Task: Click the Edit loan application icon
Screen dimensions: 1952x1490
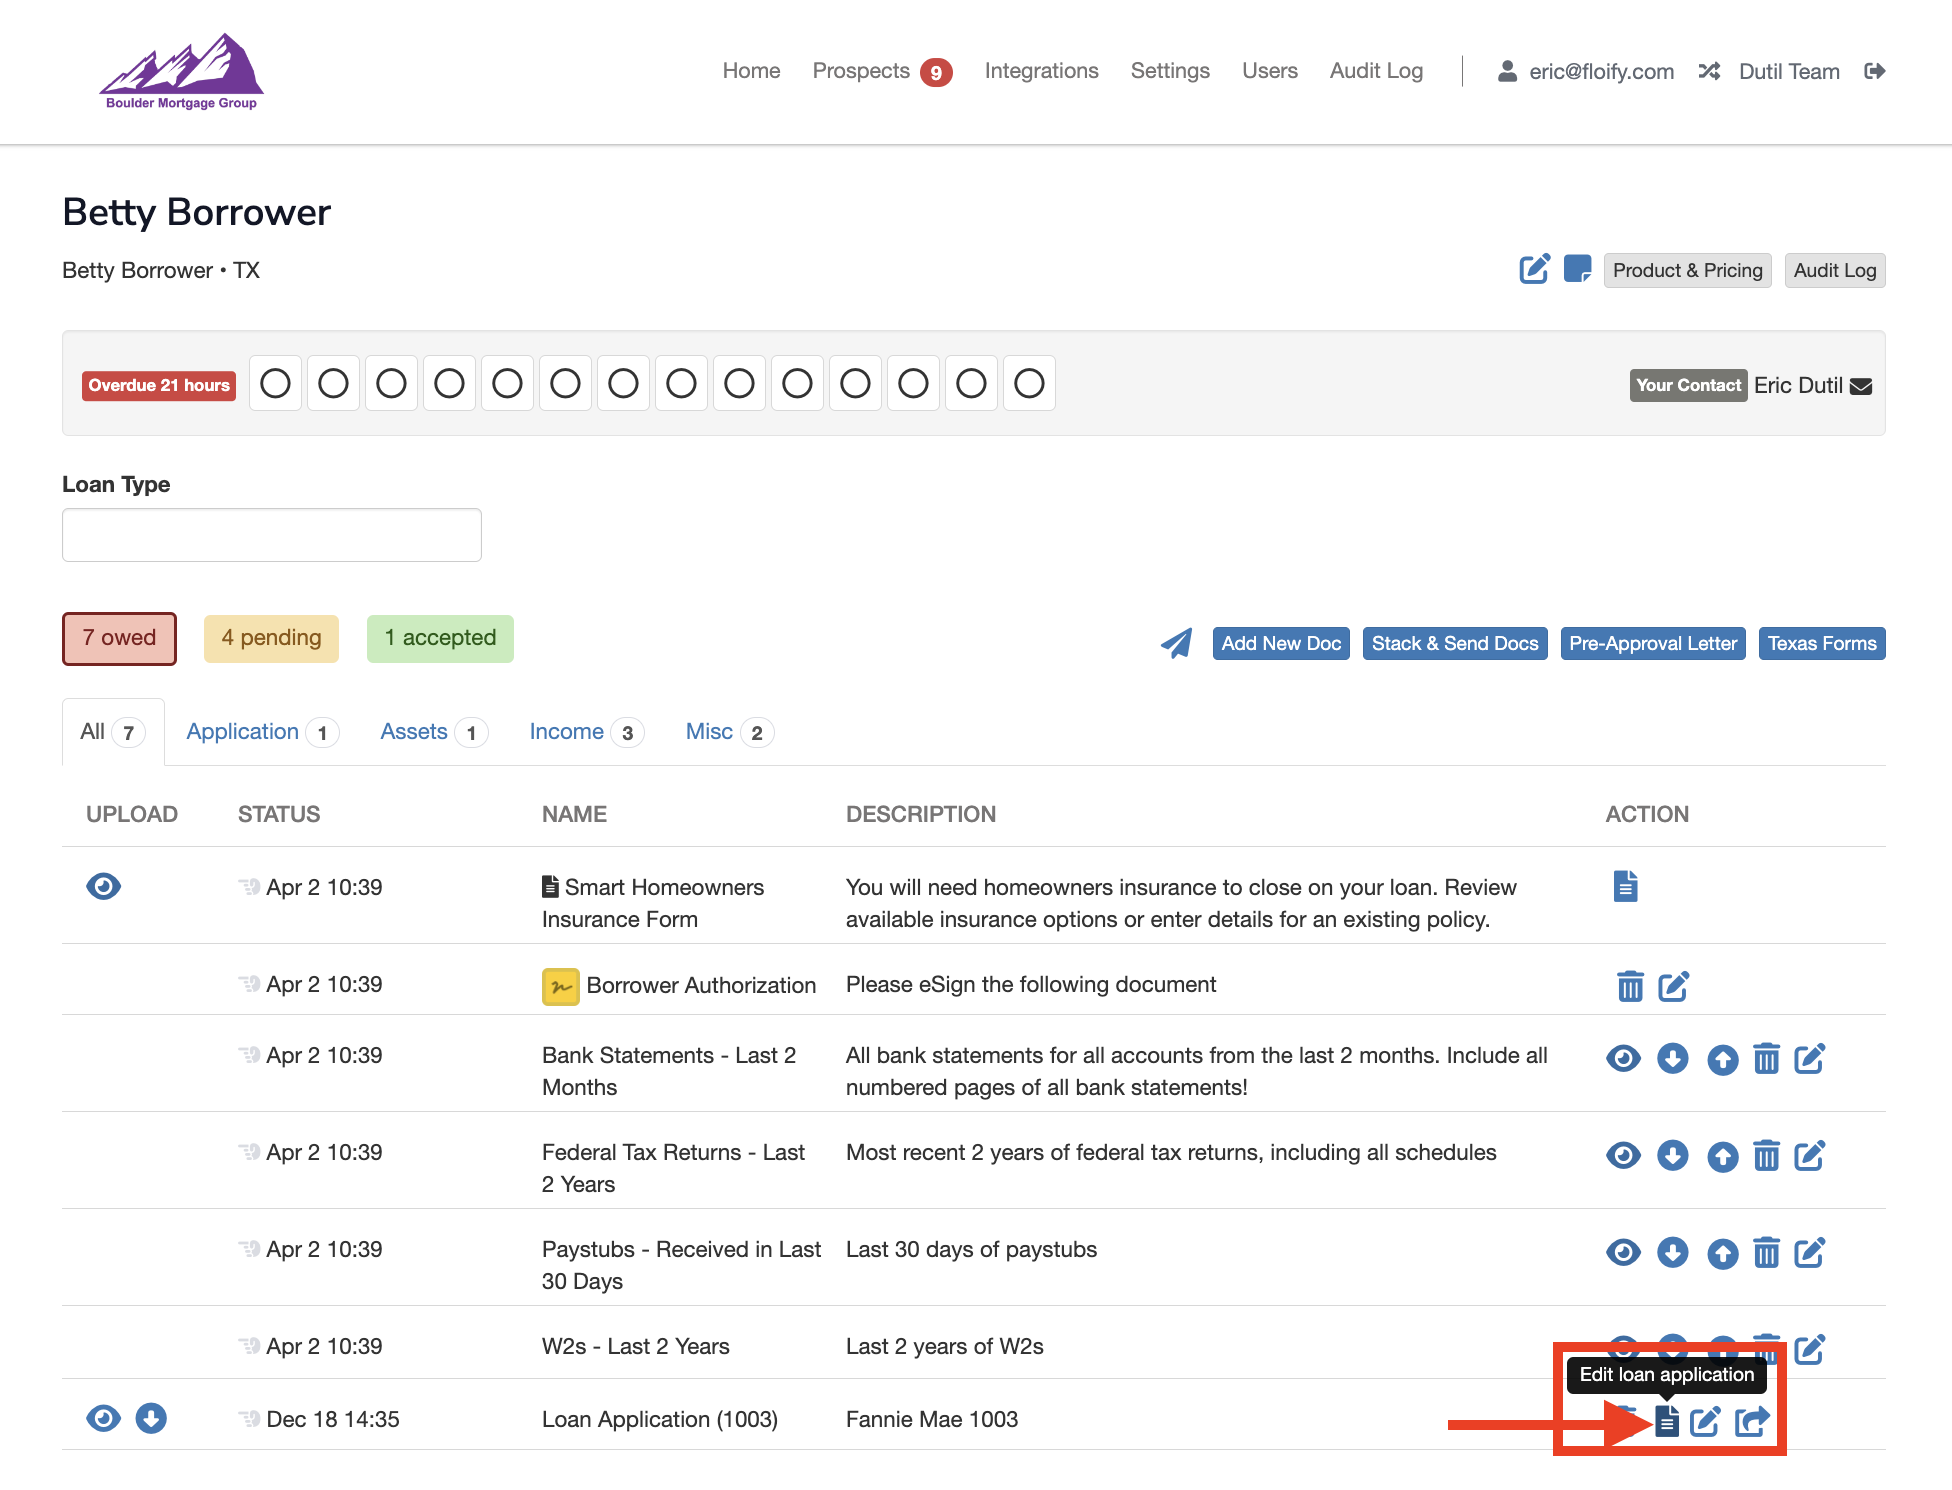Action: [1666, 1420]
